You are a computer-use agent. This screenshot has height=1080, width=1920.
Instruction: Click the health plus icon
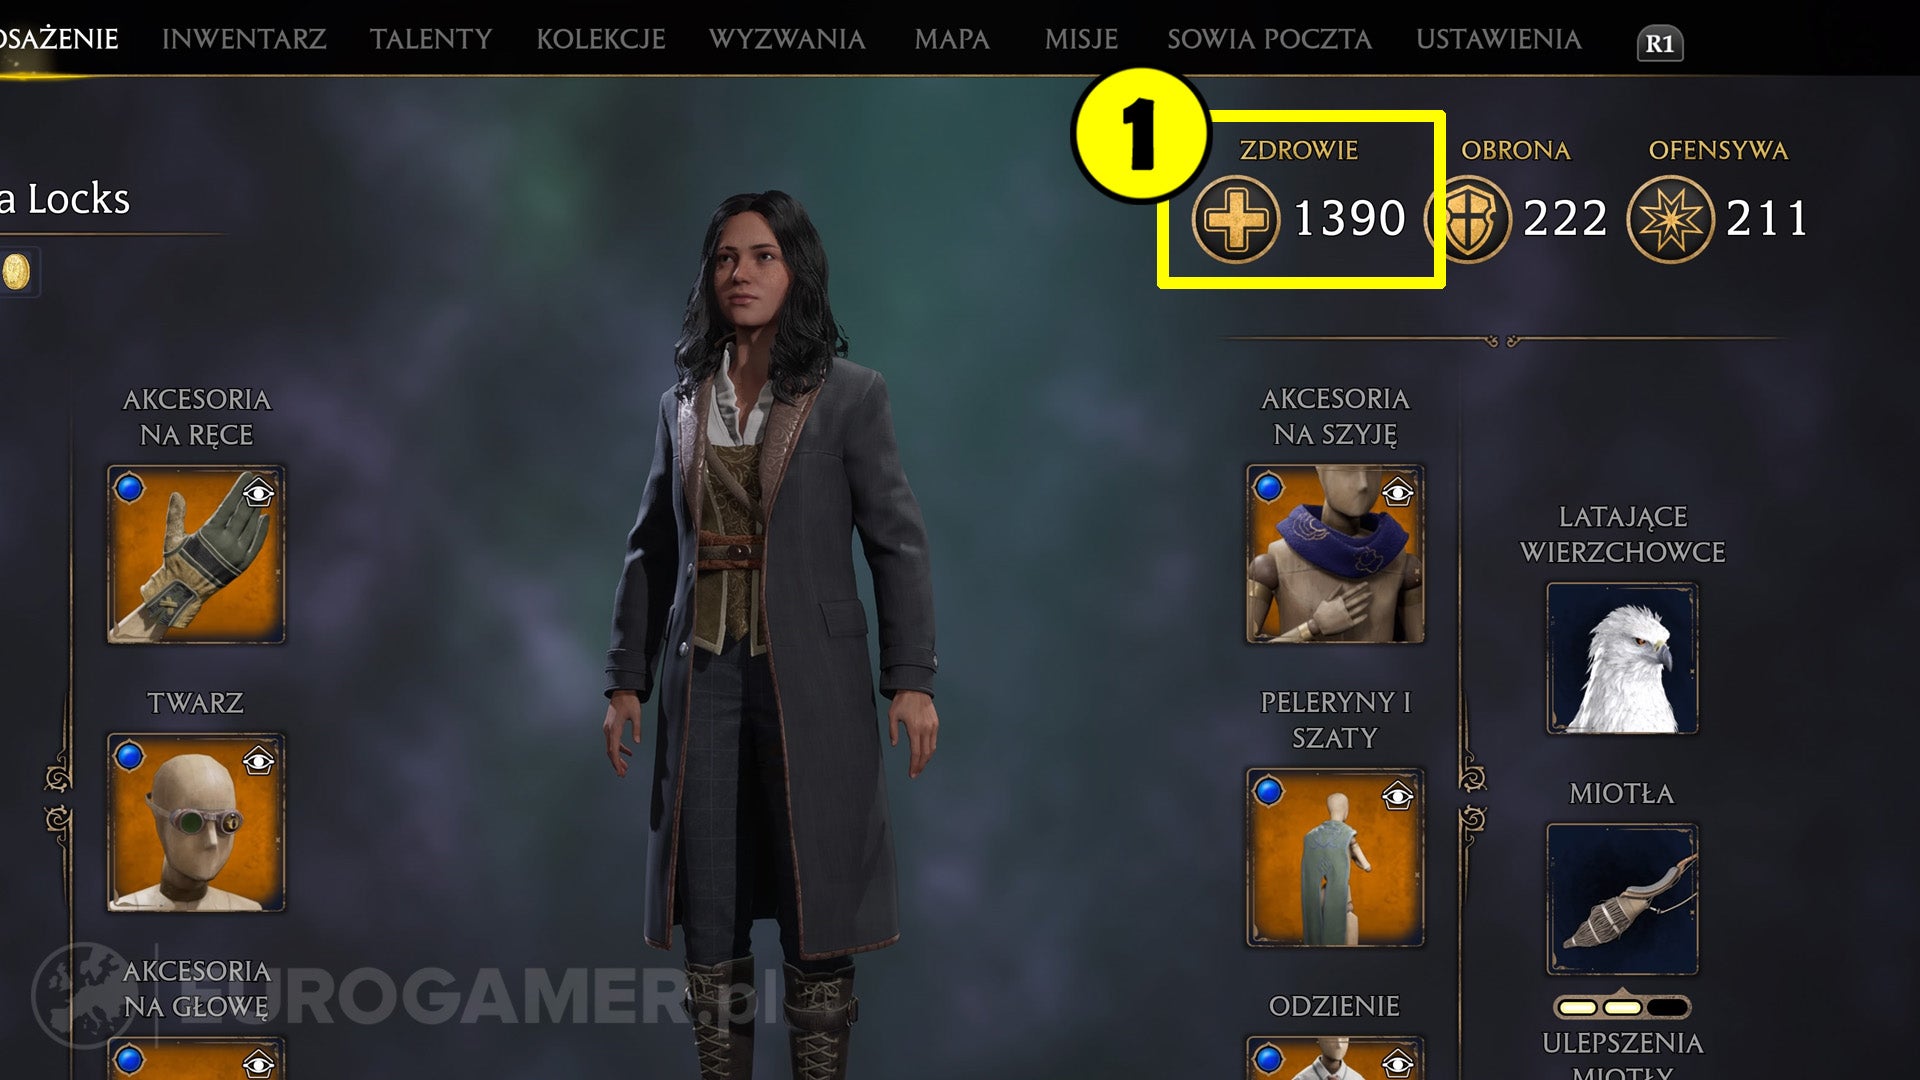point(1235,219)
